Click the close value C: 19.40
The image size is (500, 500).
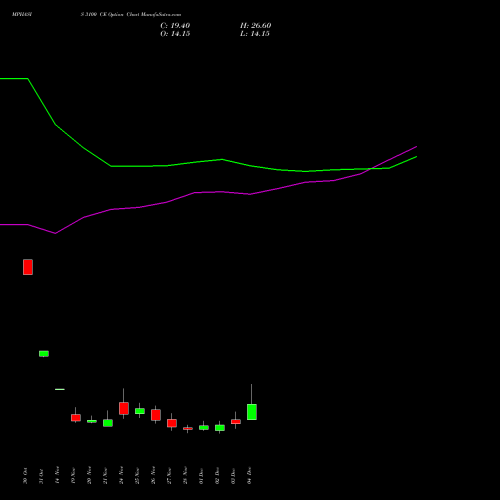coord(175,26)
